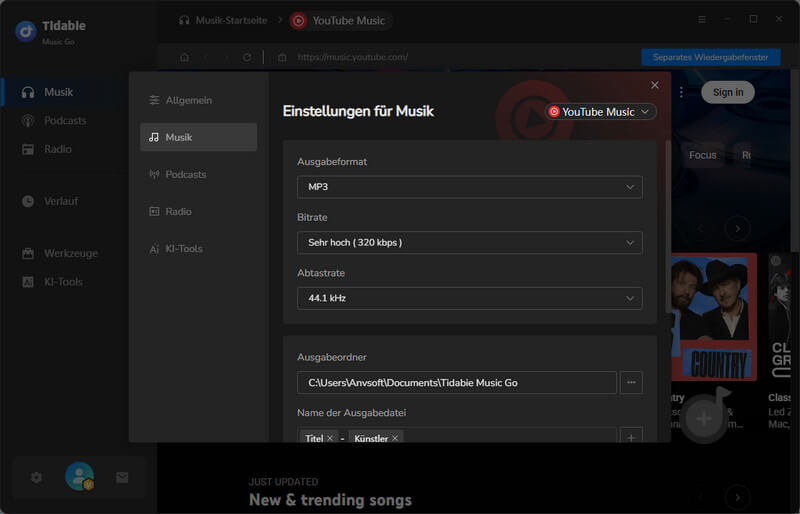Remove the Titel tag from filename
Viewport: 800px width, 514px height.
tap(330, 438)
